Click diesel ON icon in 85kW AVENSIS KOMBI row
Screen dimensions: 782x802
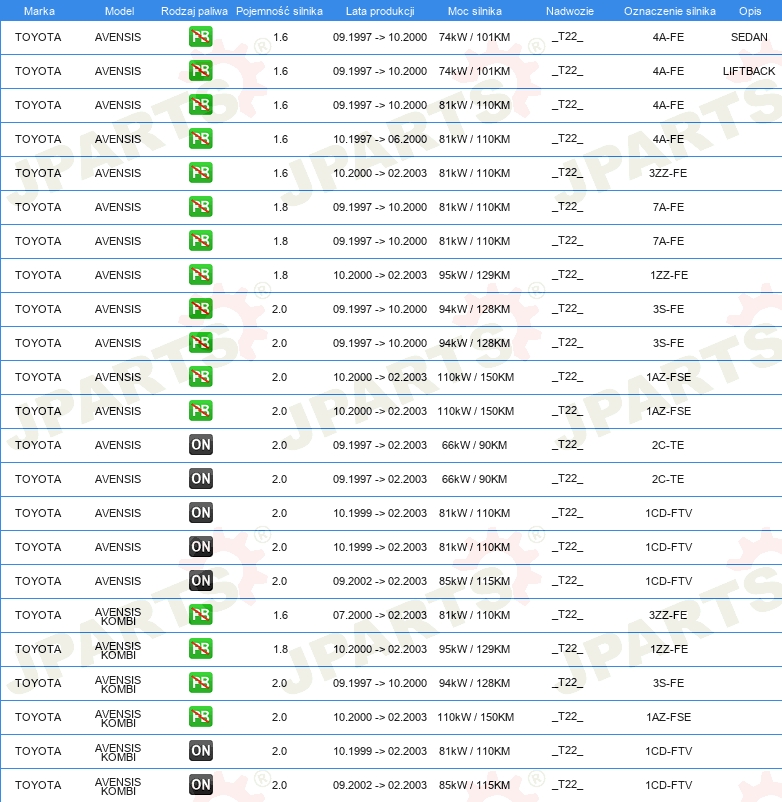click(200, 785)
